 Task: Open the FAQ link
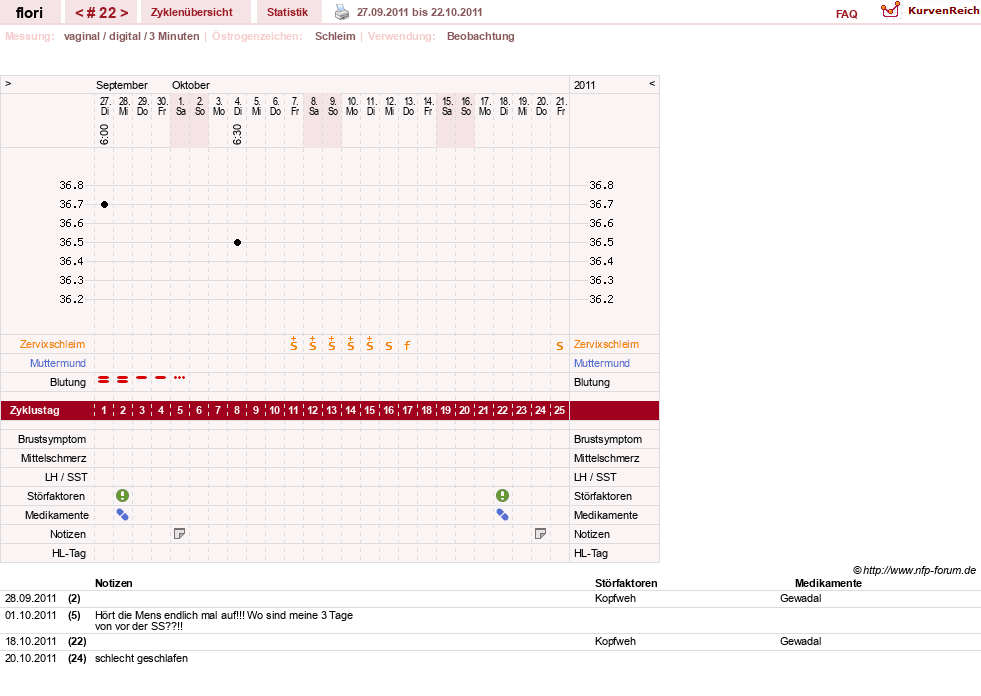click(846, 14)
